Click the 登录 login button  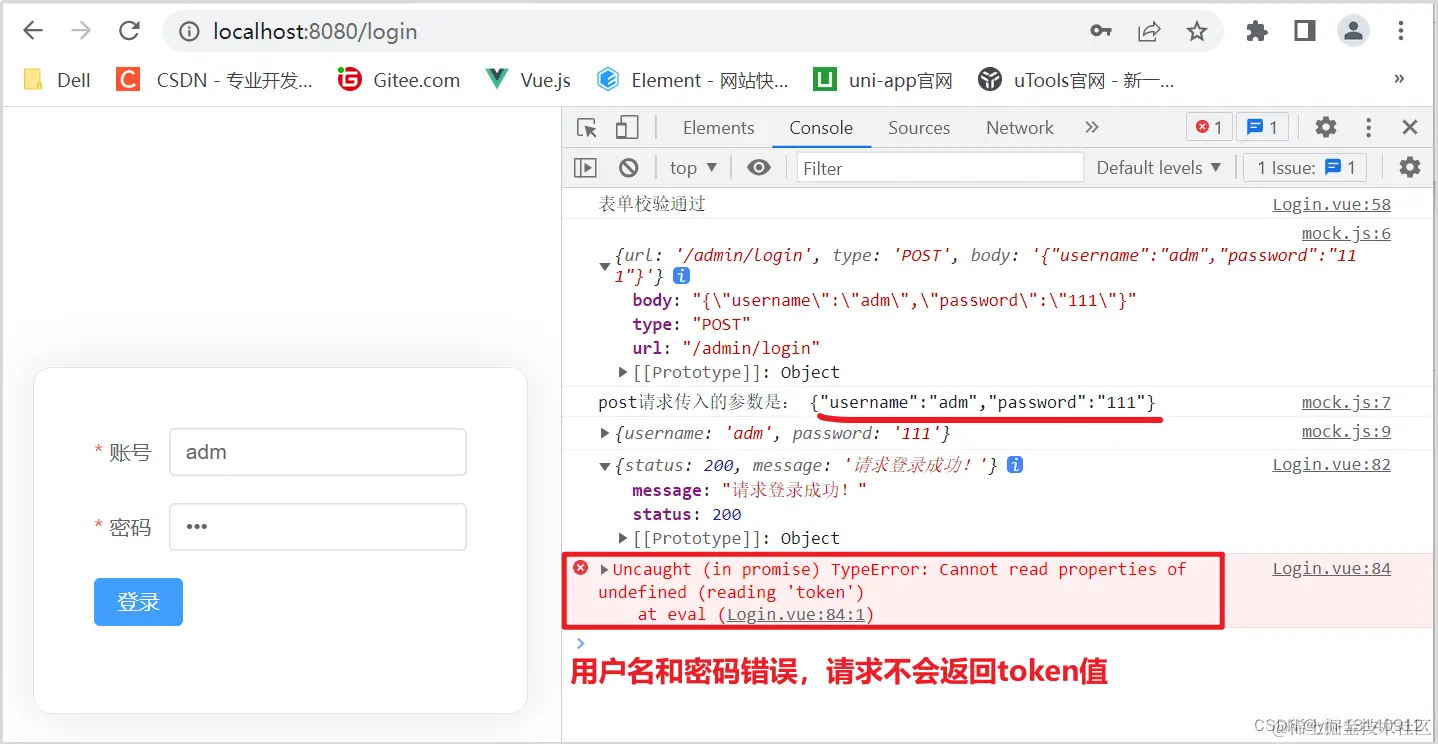pyautogui.click(x=138, y=601)
